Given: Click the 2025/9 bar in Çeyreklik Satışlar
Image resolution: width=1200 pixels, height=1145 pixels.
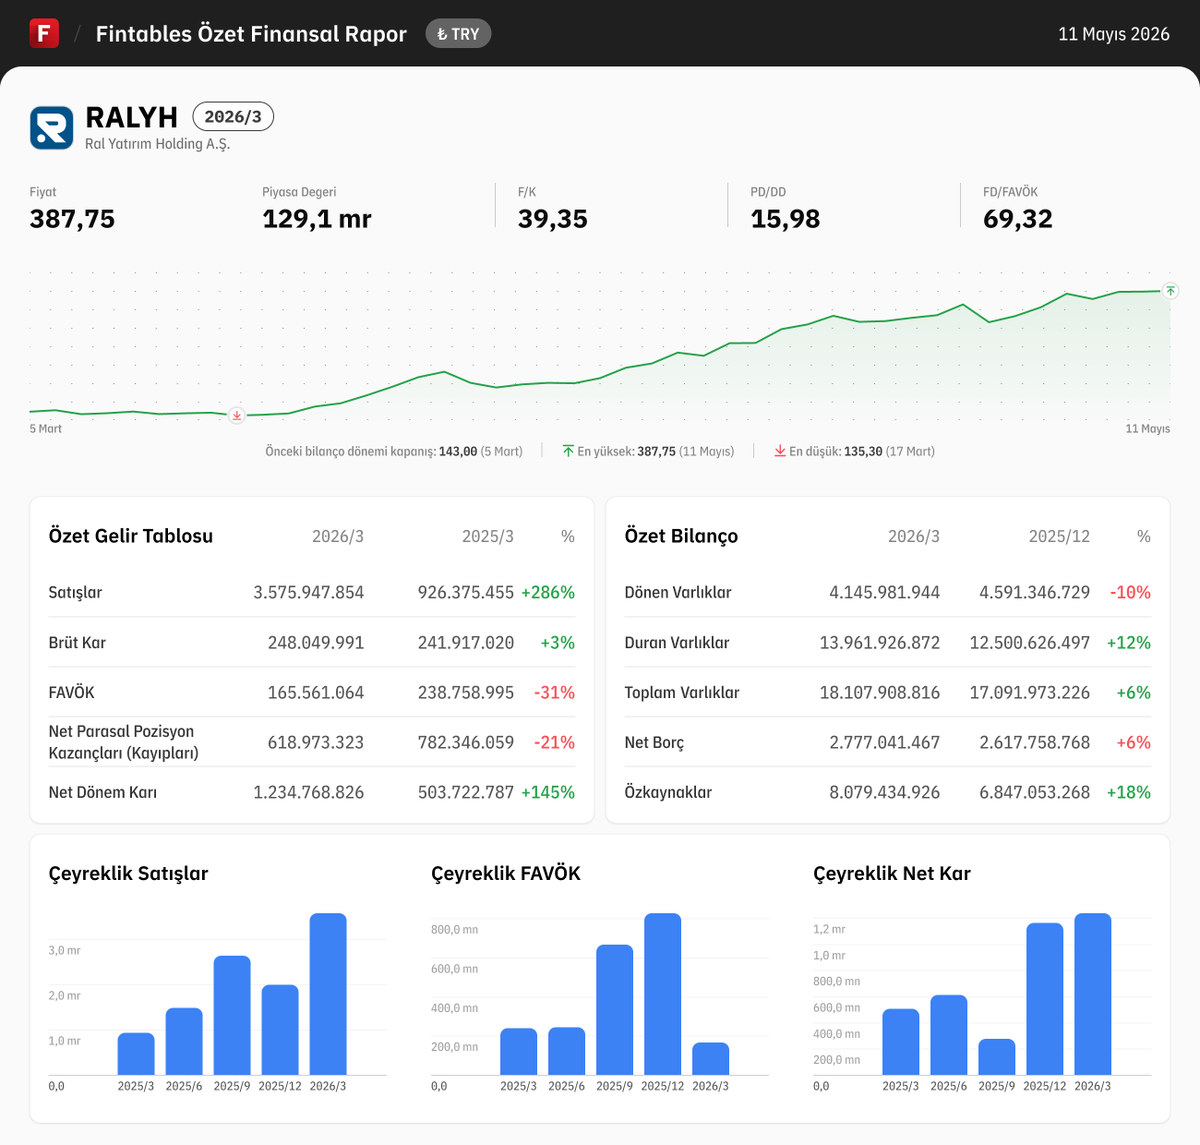Looking at the screenshot, I should pyautogui.click(x=232, y=1015).
